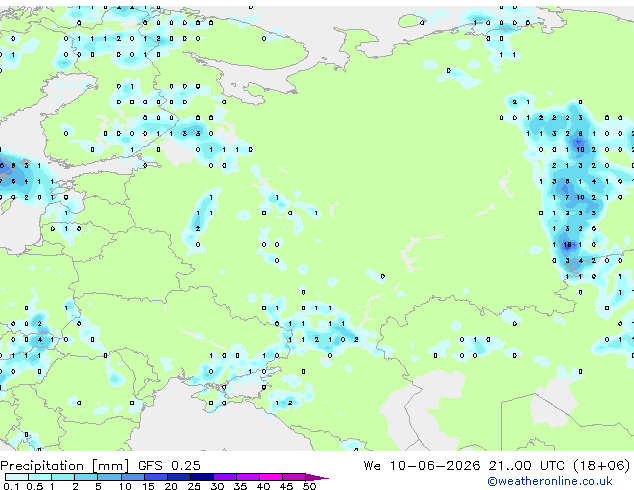Click the '8' precipitation value in the eastern blue area
The width and height of the screenshot is (634, 490).
[x=580, y=133]
